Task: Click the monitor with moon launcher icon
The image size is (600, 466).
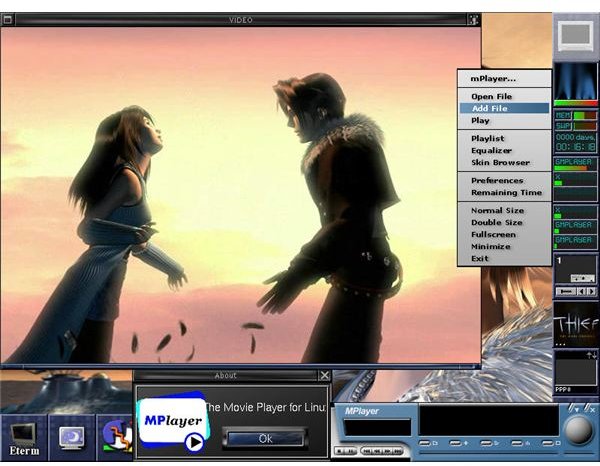Action: 72,438
